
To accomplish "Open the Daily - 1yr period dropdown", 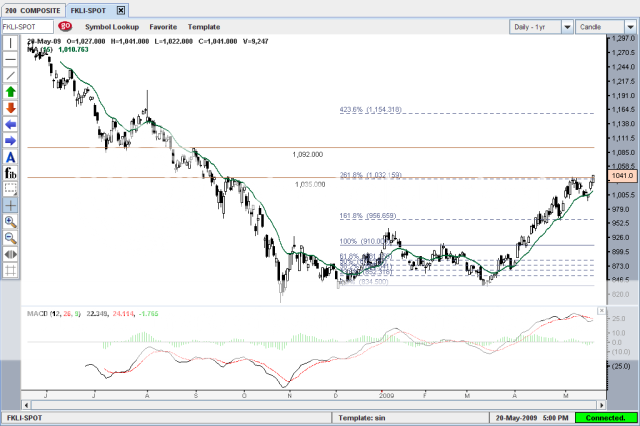I will [539, 27].
